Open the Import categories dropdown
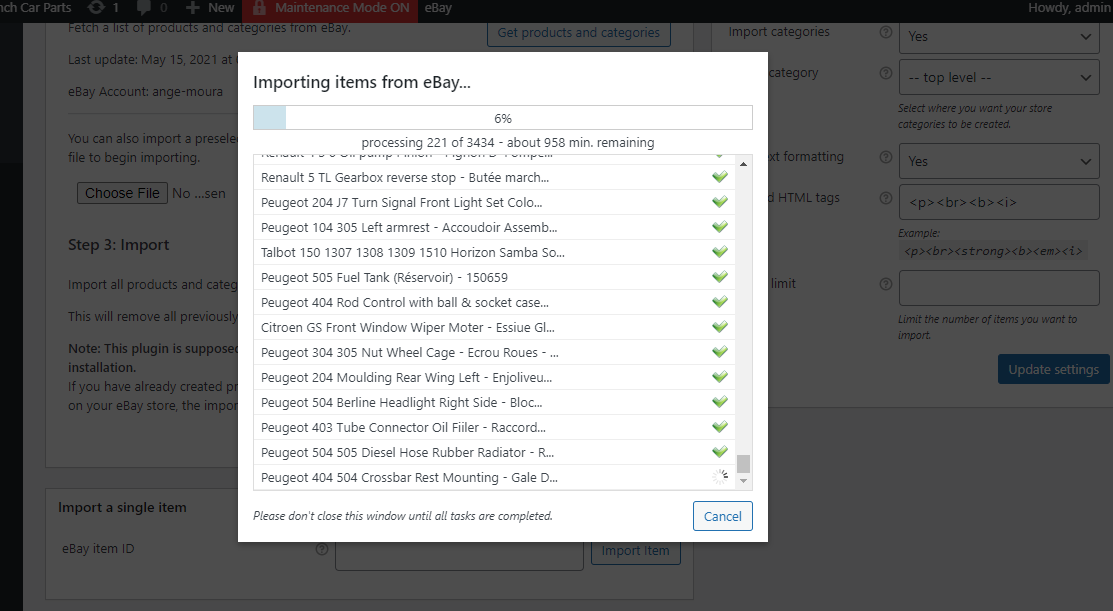Viewport: 1113px width, 611px height. 1000,36
